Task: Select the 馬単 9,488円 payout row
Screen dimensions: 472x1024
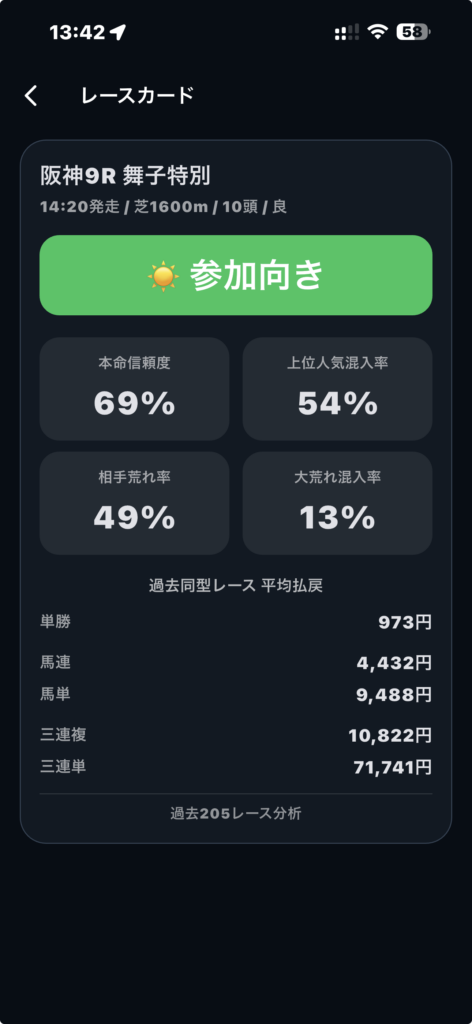Action: (236, 694)
